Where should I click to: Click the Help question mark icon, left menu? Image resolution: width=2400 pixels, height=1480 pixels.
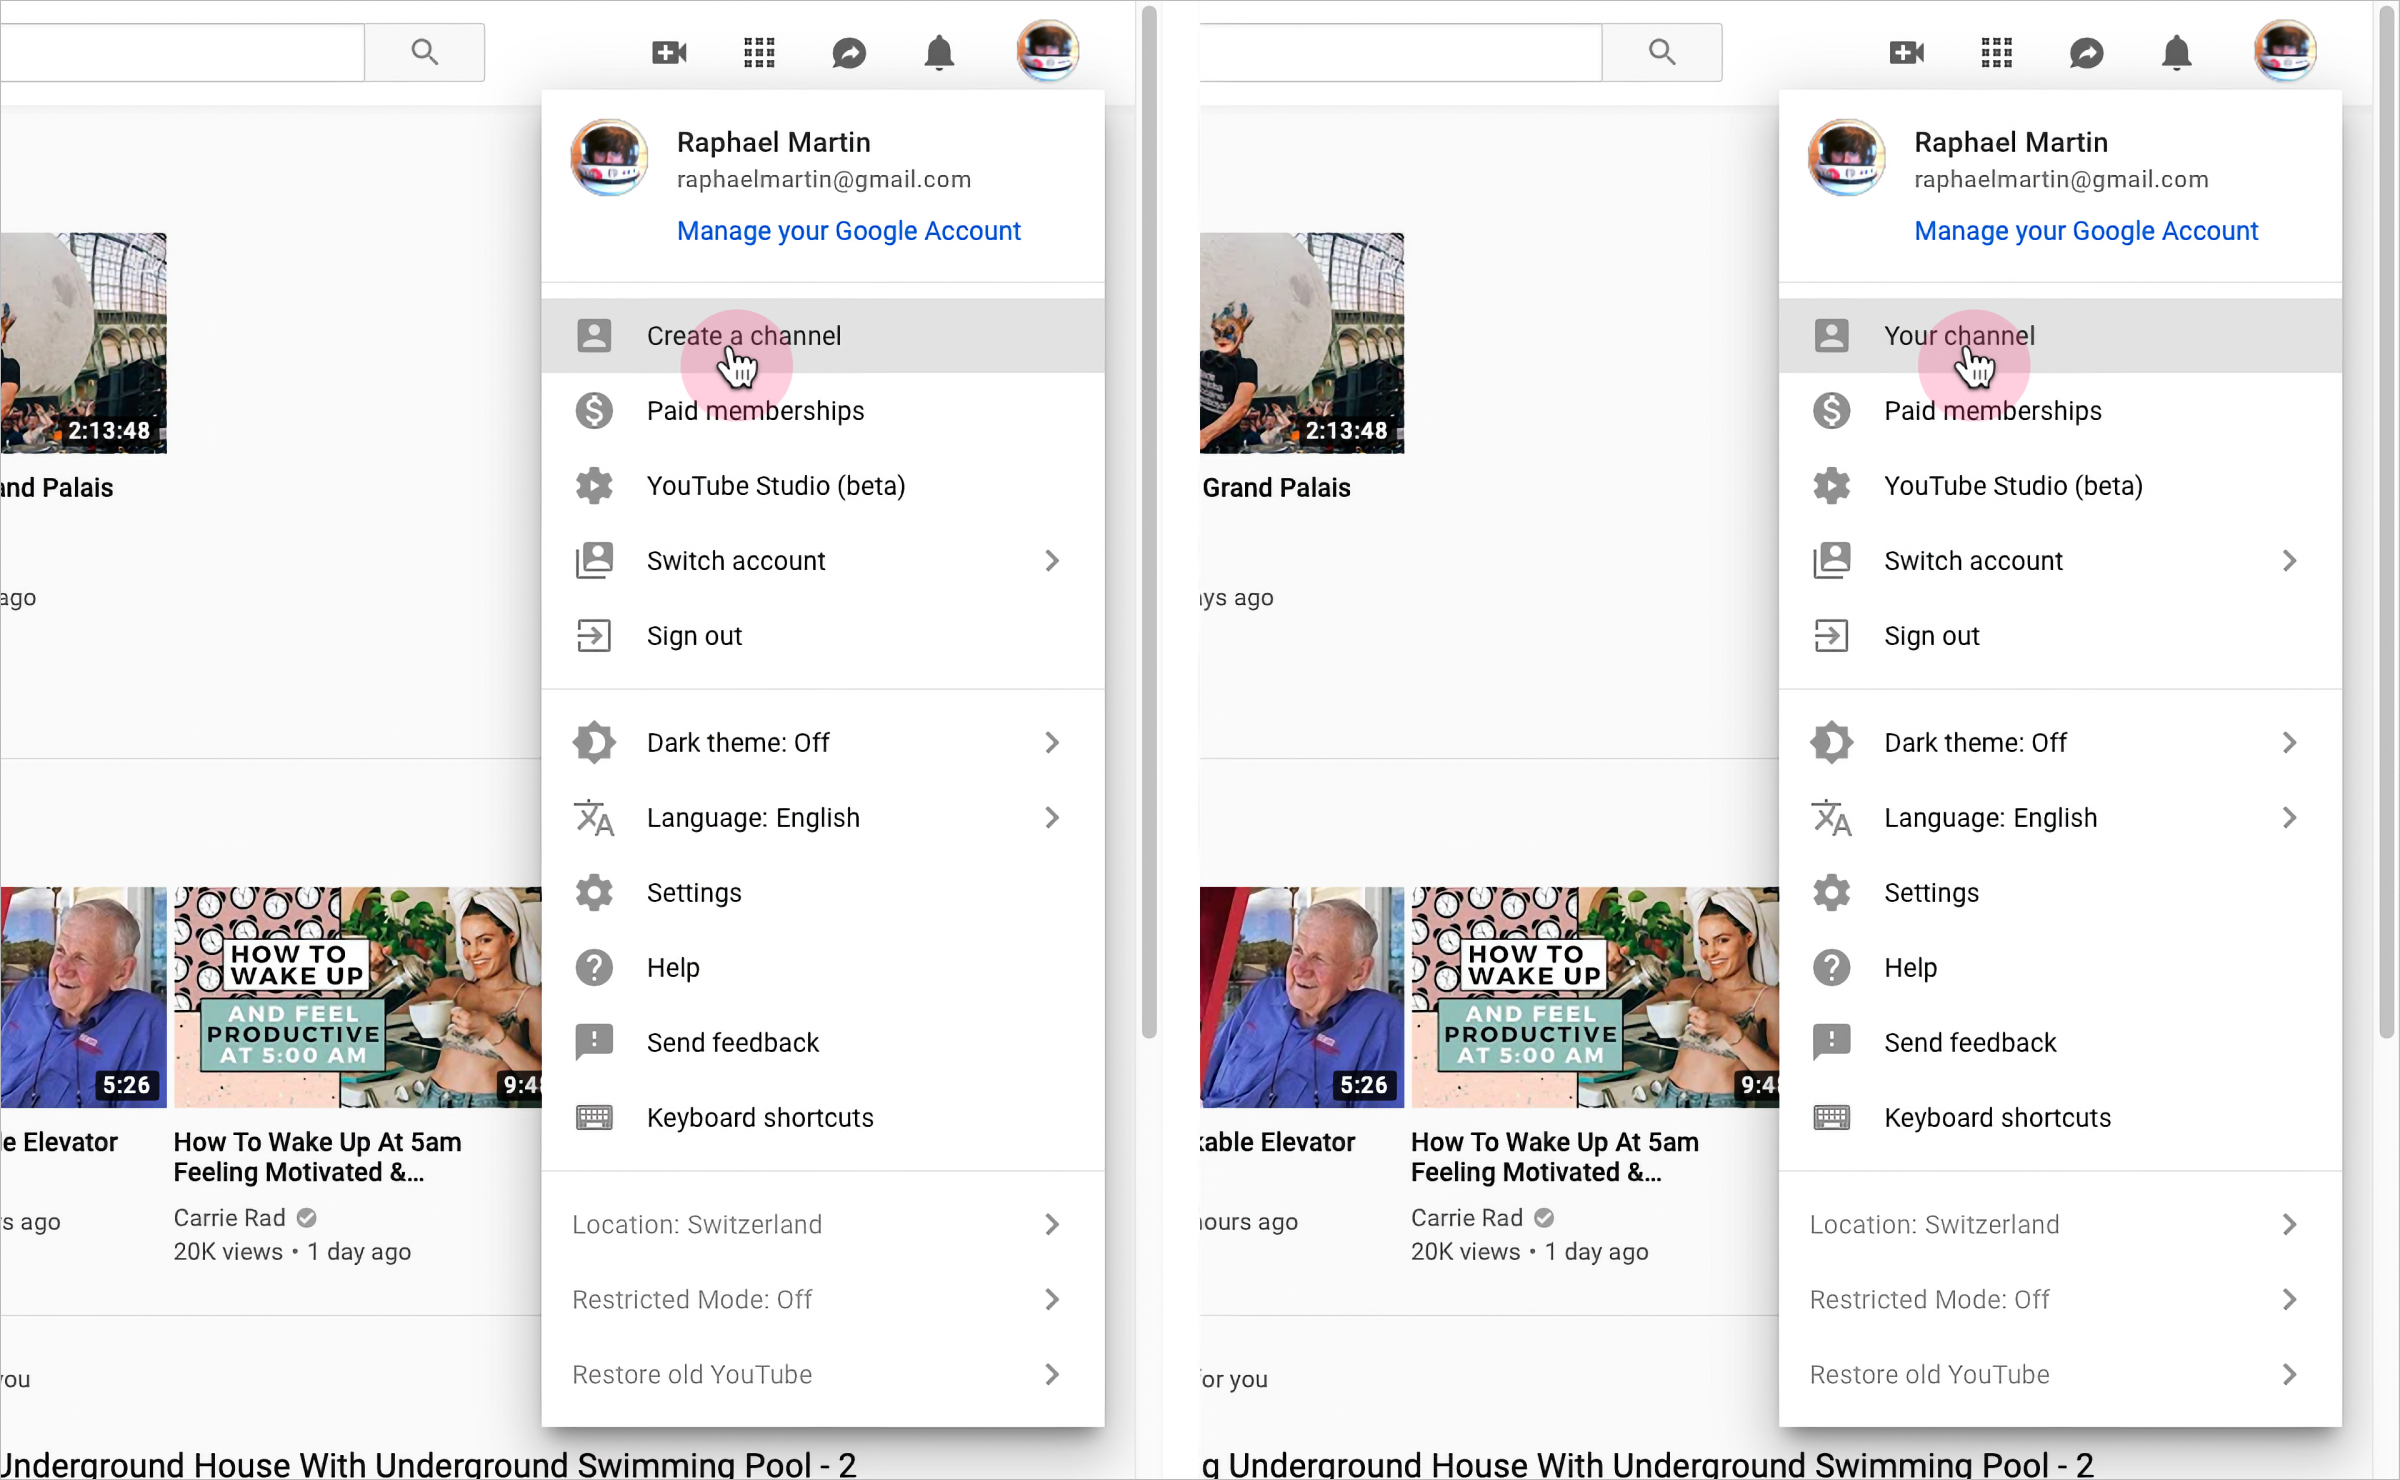pyautogui.click(x=594, y=968)
